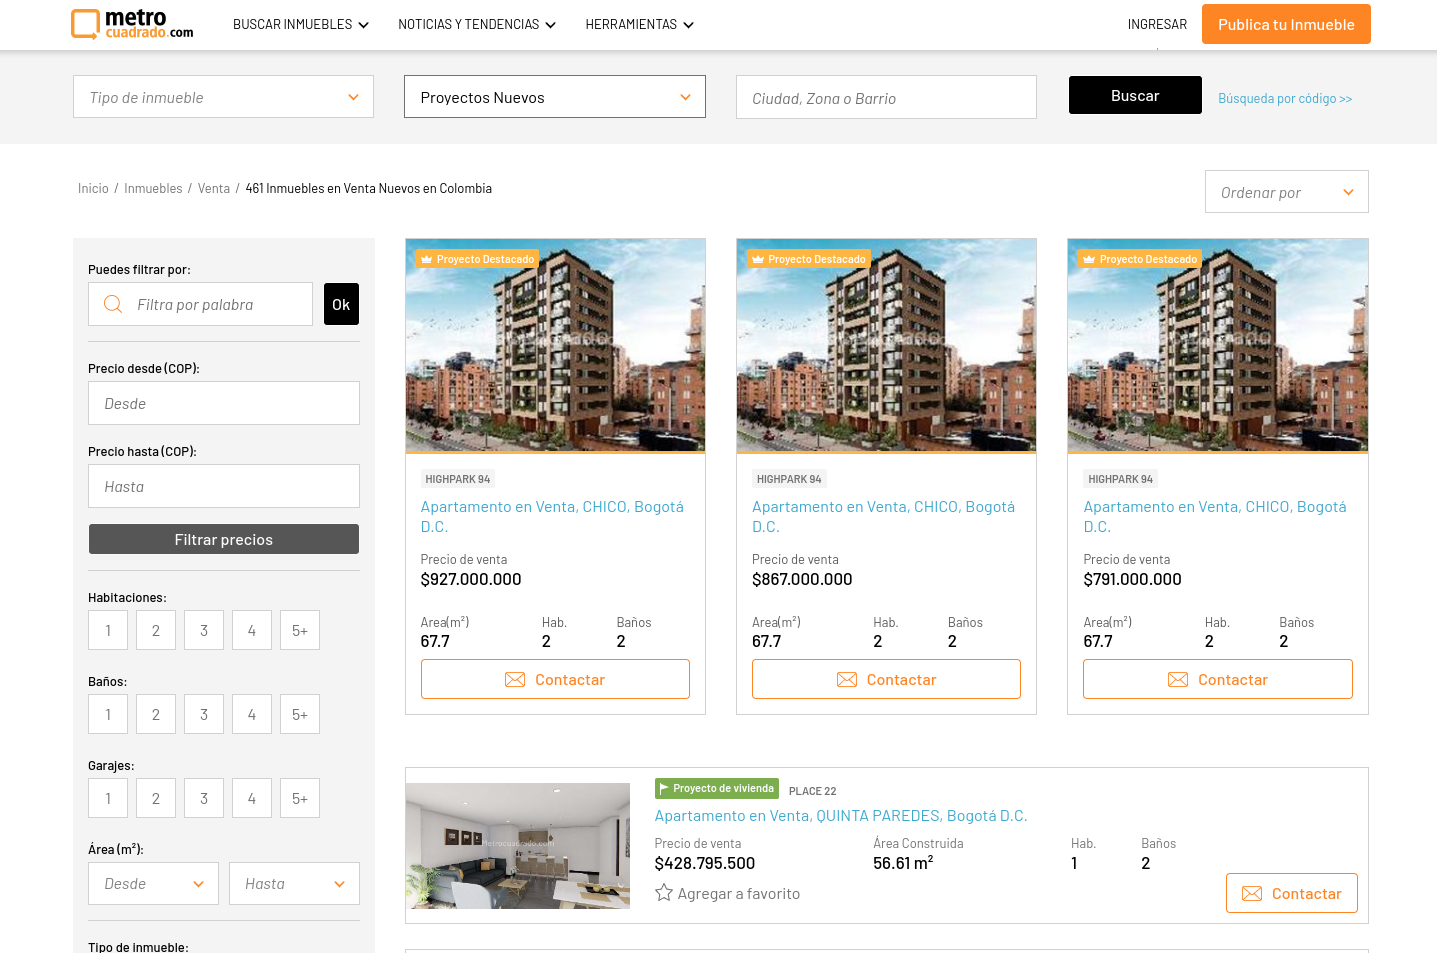This screenshot has width=1437, height=953.
Task: Click envelope icon on $927.000.000 listing
Action: (x=515, y=680)
